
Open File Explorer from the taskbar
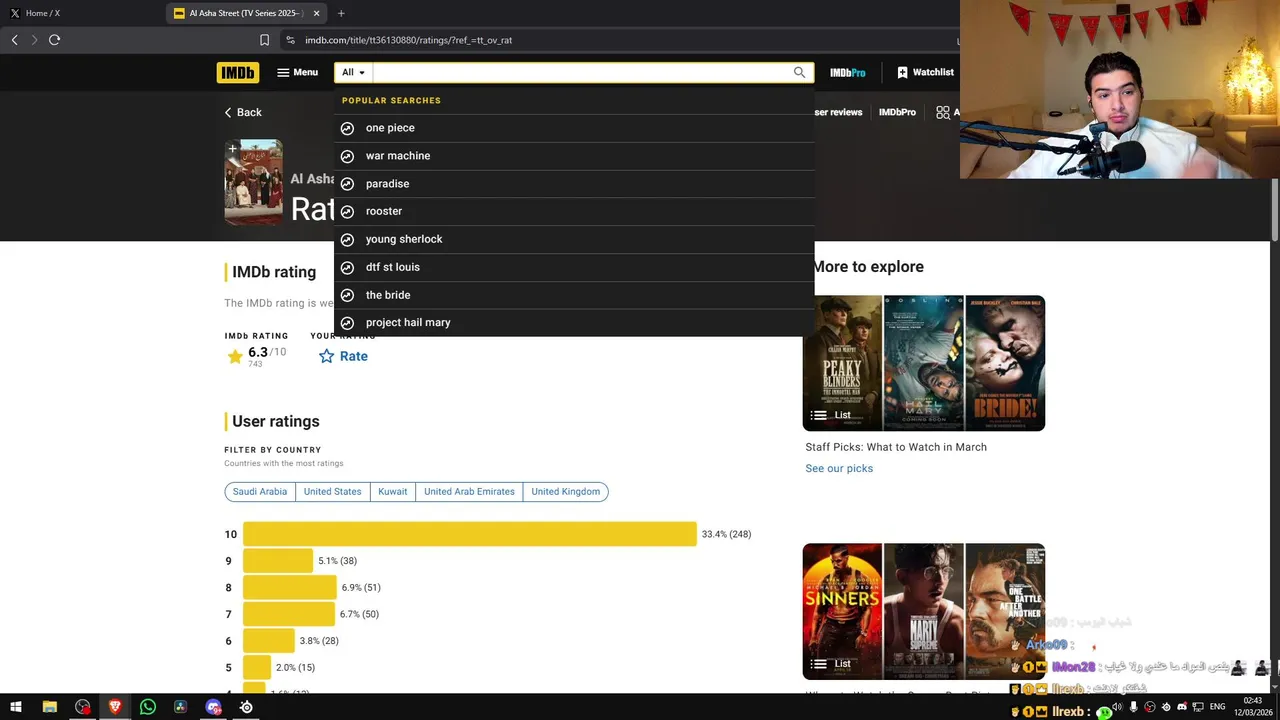coord(49,707)
